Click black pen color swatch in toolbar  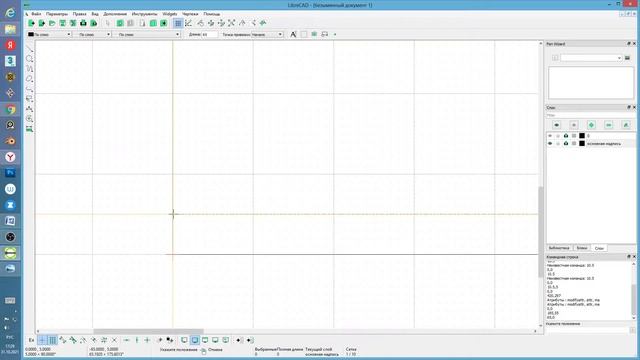pos(31,35)
